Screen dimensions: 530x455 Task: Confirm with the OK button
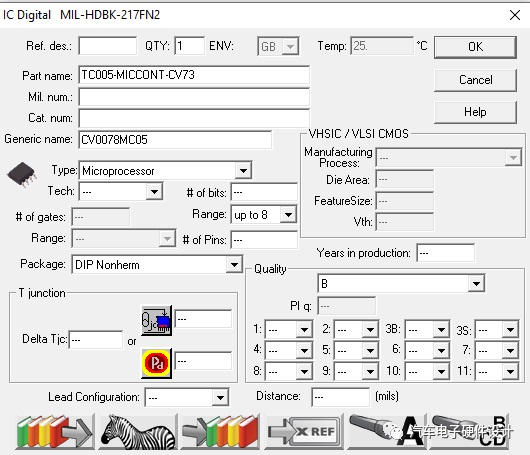475,47
